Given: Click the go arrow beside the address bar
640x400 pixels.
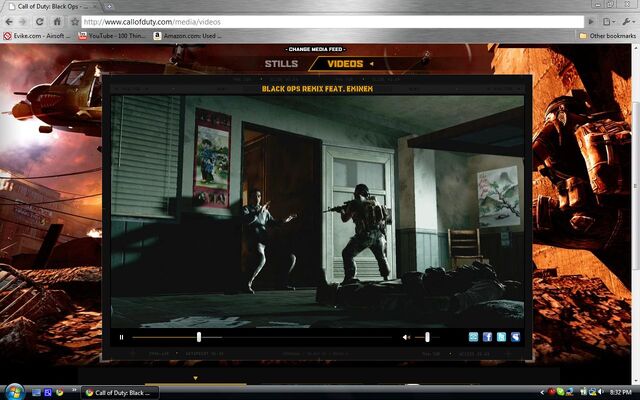Looking at the screenshot, I should (591, 22).
